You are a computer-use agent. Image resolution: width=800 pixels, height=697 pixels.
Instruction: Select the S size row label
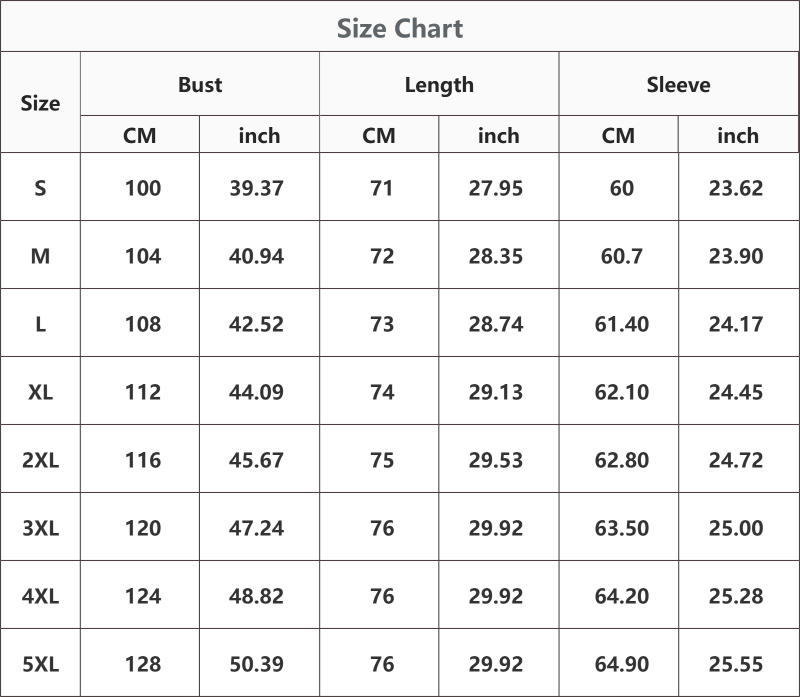tap(40, 188)
